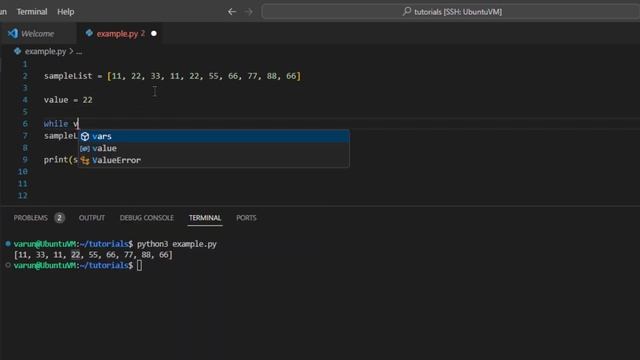This screenshot has width=640, height=360.
Task: Click the sampleList assignment on line 2
Action: click(x=172, y=76)
